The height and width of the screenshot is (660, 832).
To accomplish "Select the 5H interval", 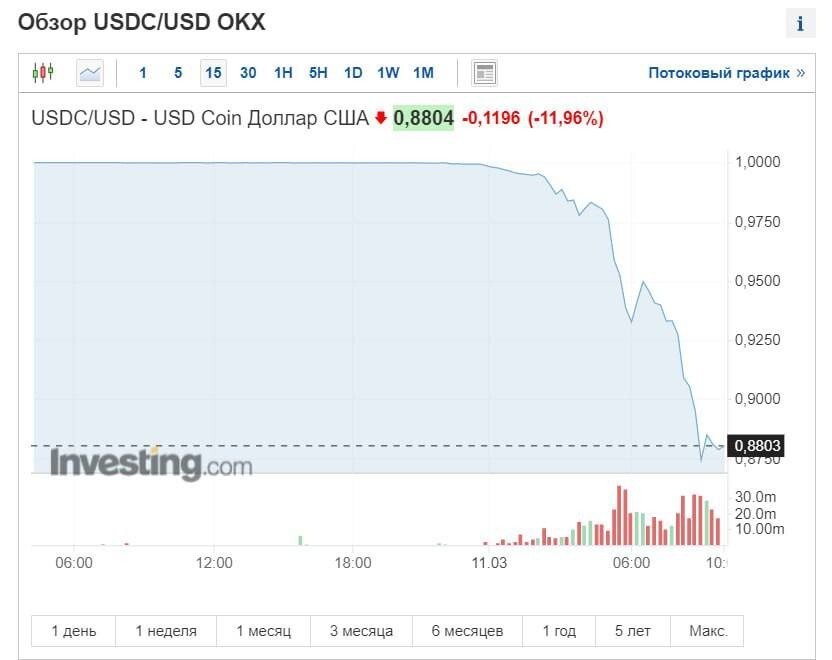I will [318, 72].
